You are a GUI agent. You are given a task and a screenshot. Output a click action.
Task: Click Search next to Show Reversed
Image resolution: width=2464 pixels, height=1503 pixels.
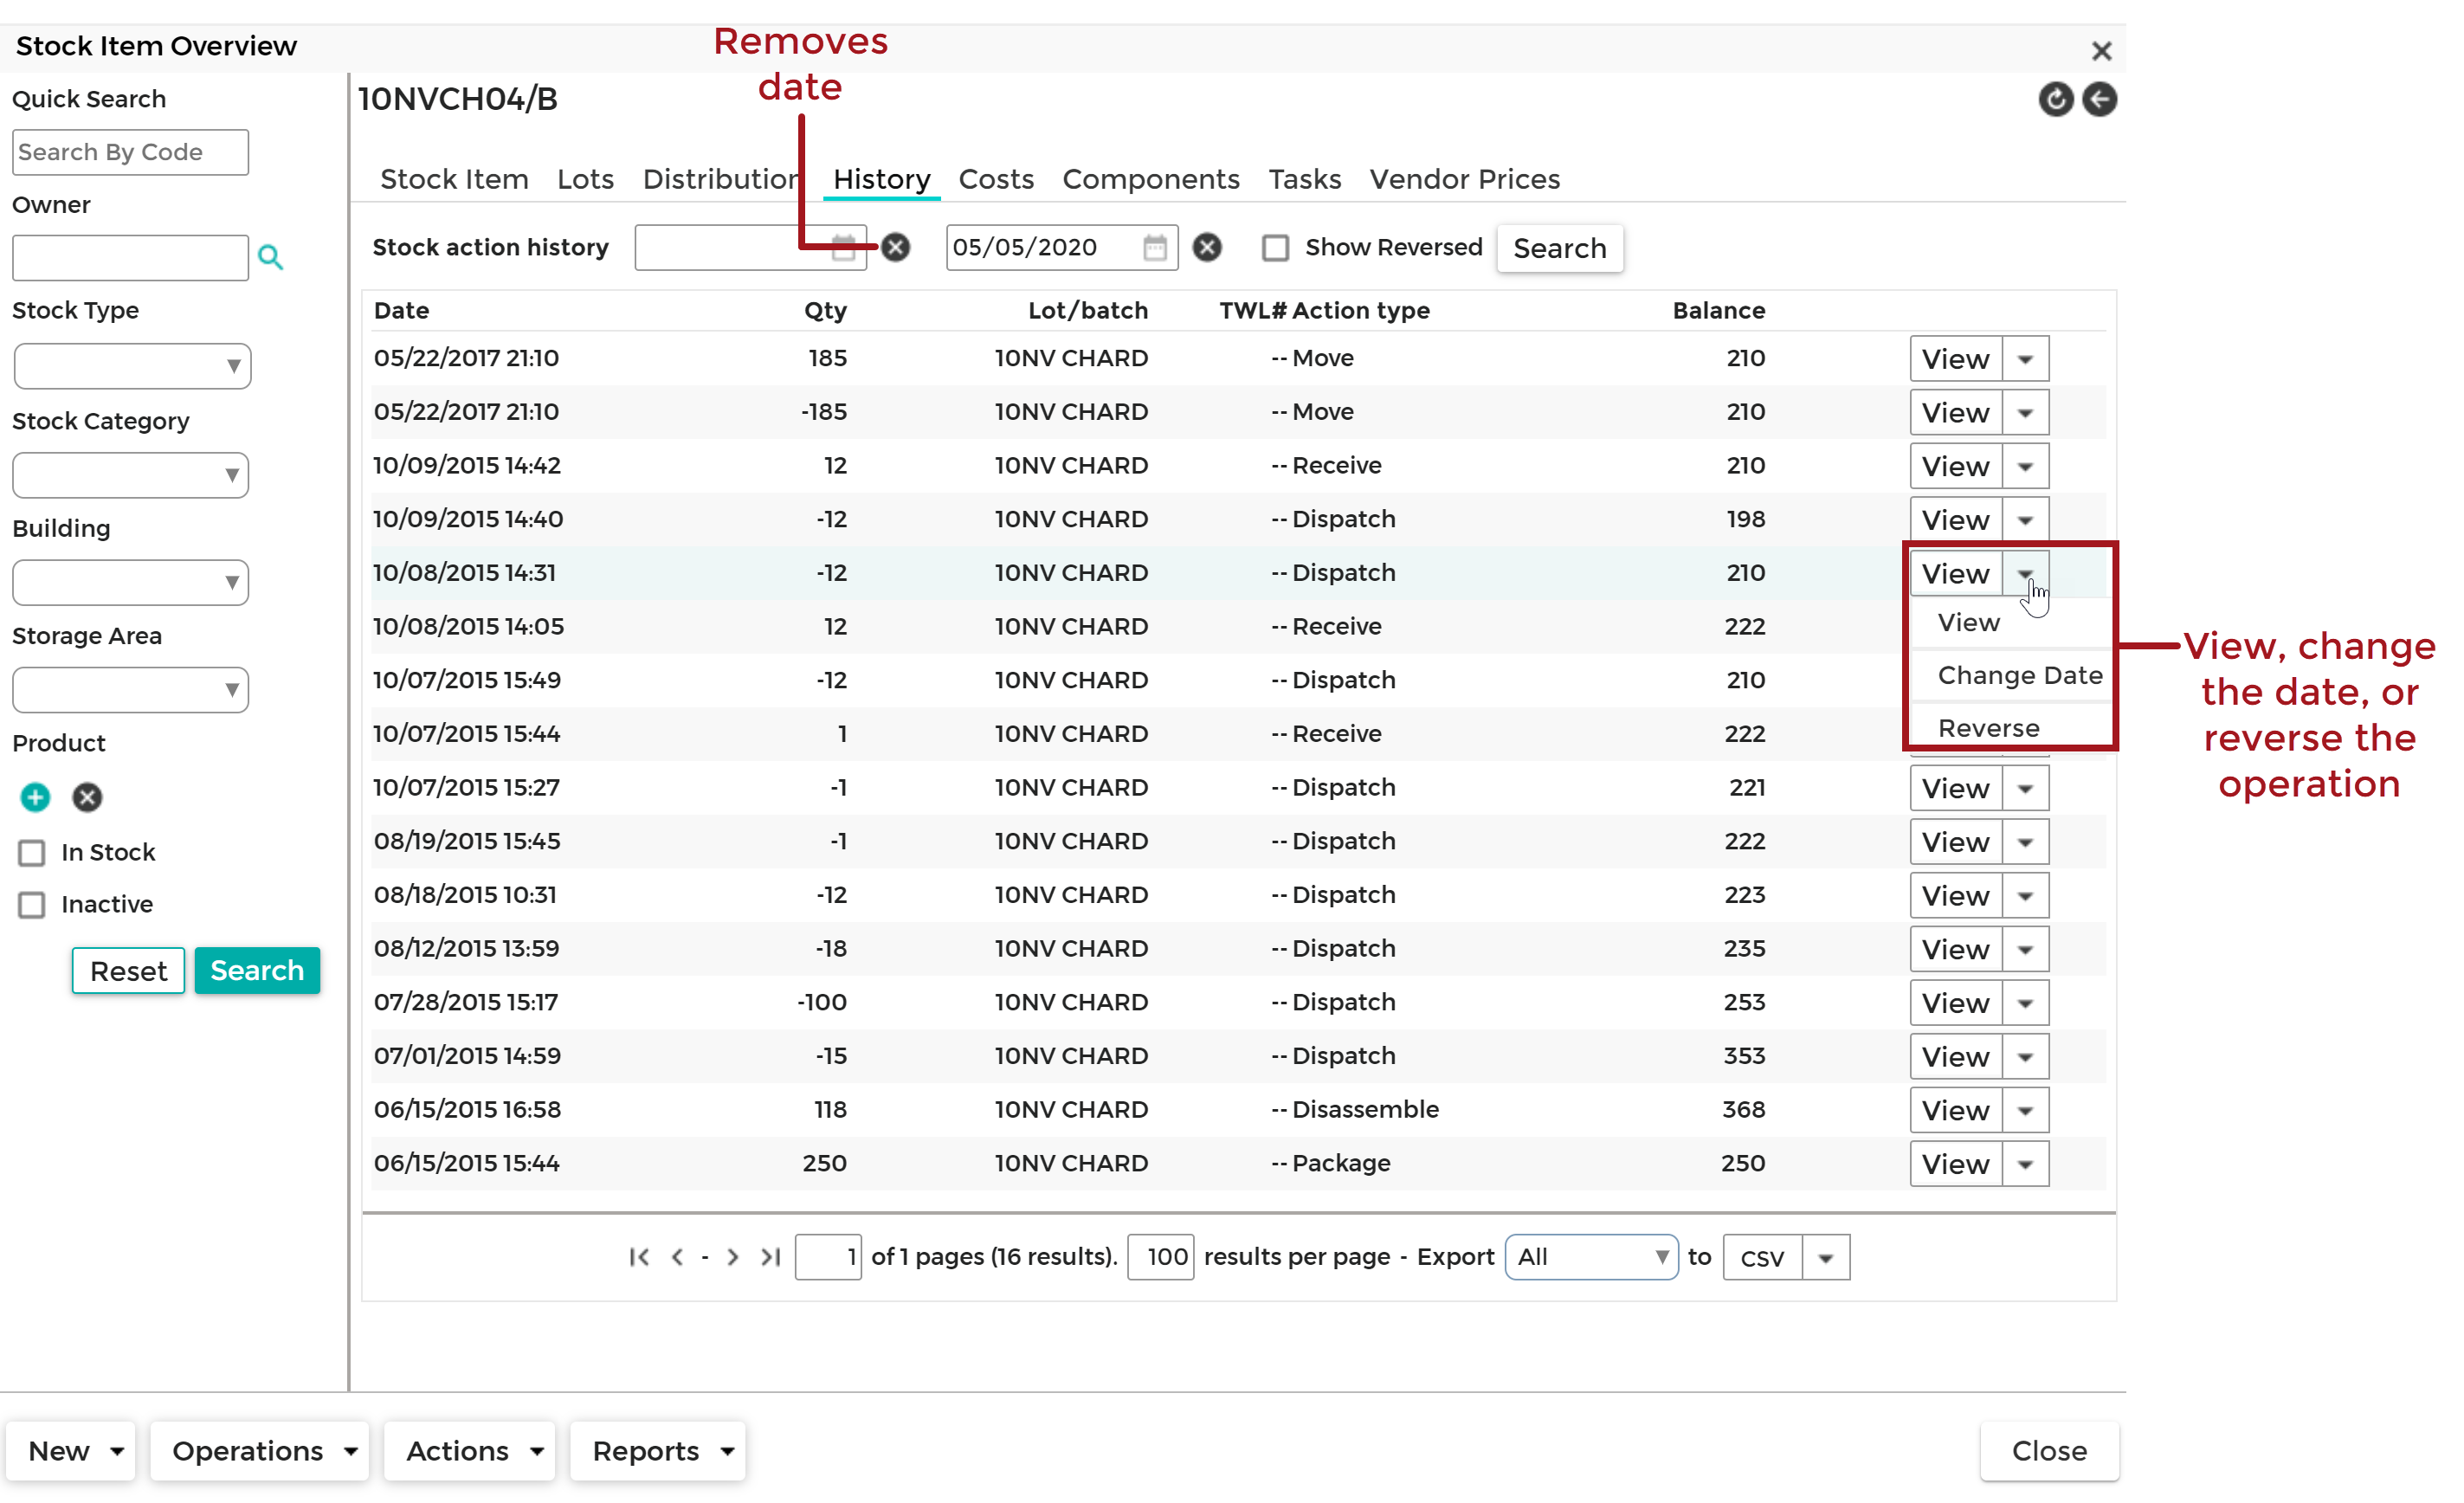point(1560,248)
